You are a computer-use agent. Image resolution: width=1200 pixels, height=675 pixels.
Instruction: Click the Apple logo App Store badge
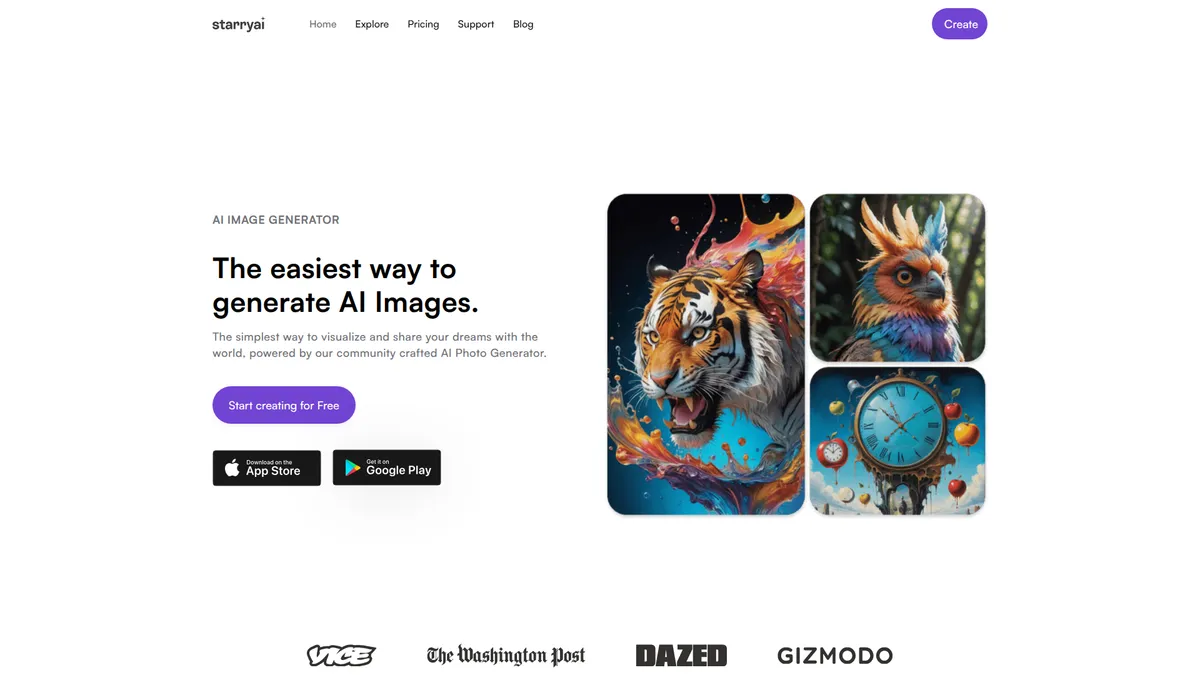tap(267, 468)
